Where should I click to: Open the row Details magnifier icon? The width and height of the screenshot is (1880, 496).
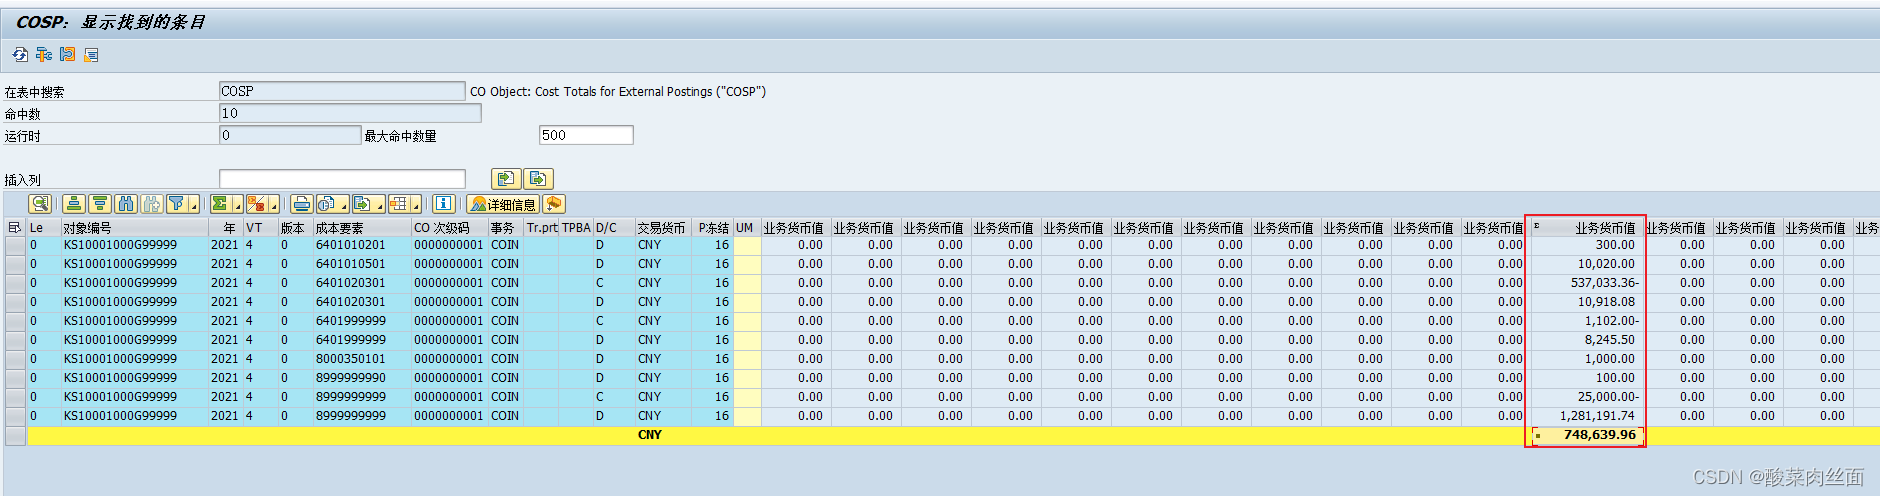tap(40, 204)
